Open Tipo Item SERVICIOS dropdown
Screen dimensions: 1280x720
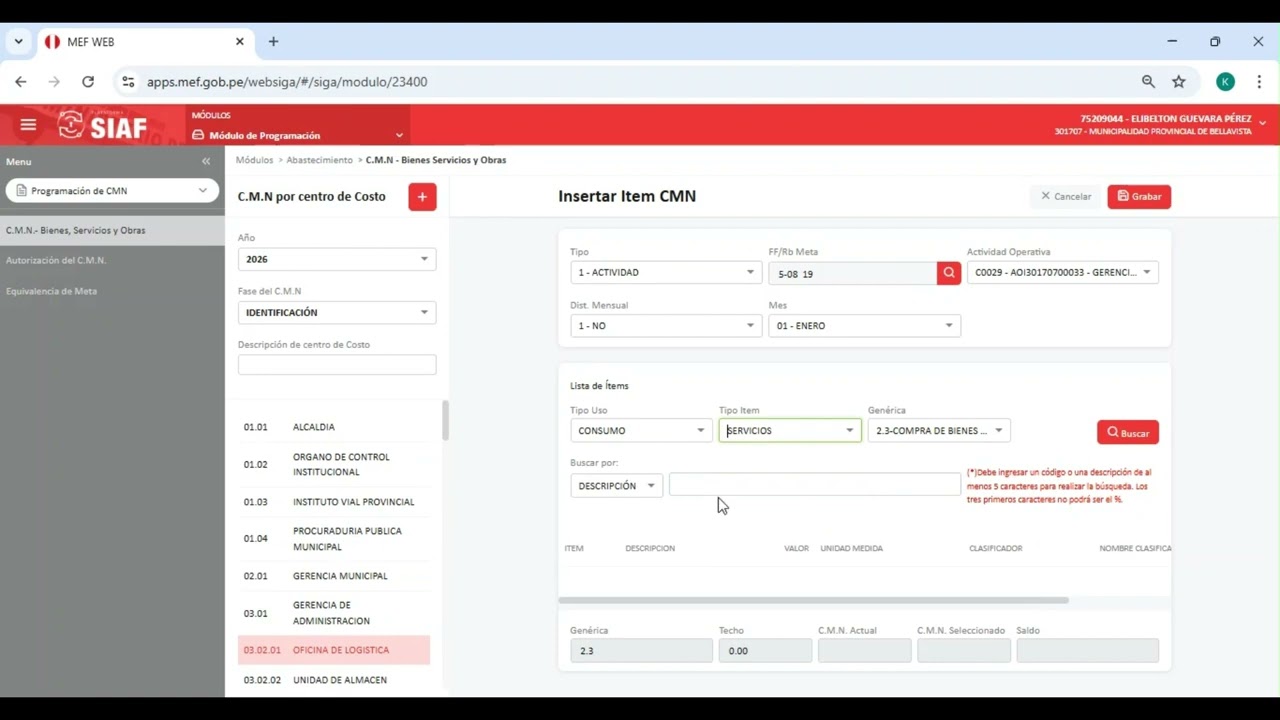(790, 431)
